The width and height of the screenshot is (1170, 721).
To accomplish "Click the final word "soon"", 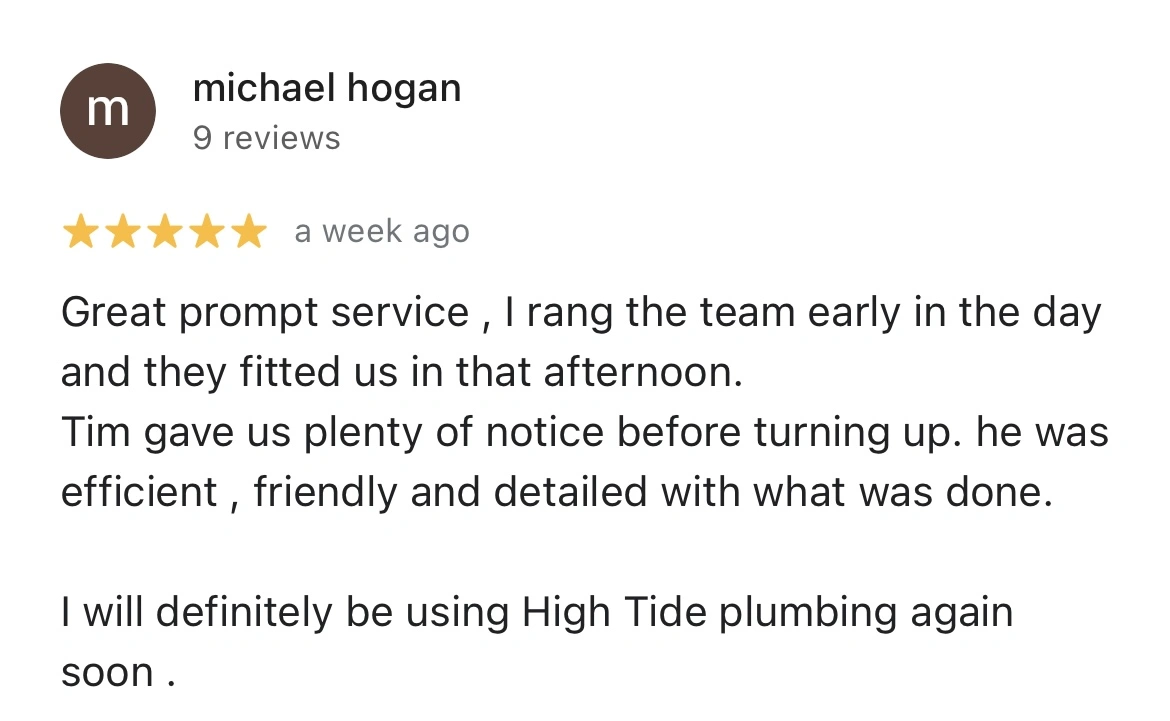I will click(x=107, y=673).
